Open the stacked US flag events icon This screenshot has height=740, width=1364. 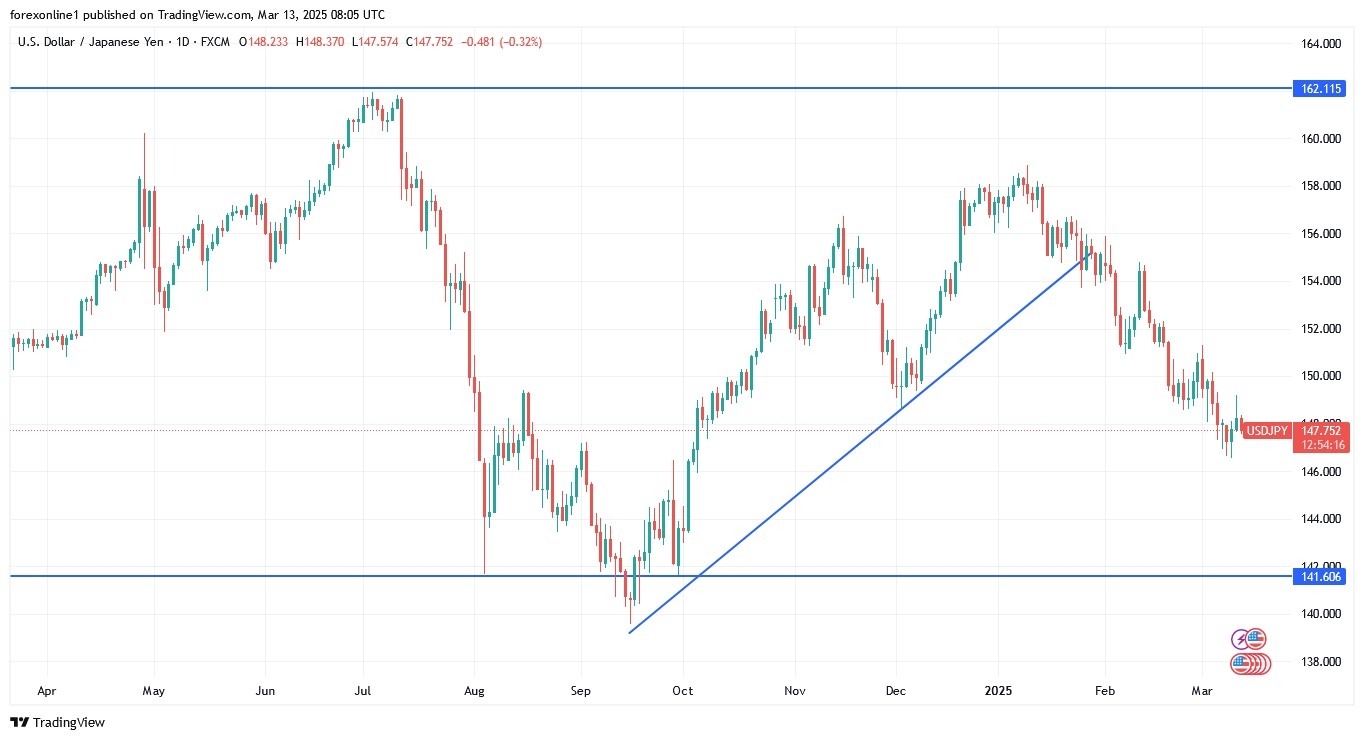coord(1250,663)
